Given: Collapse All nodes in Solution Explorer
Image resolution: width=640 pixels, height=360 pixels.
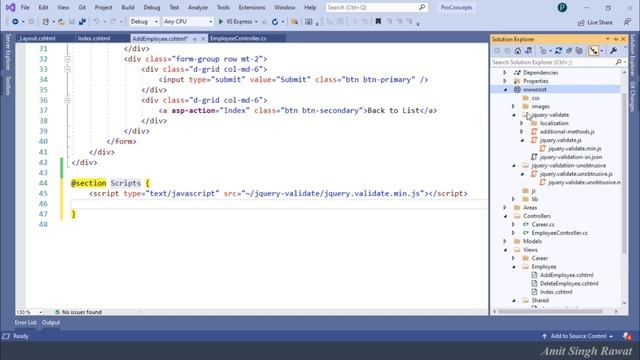Looking at the screenshot, I should click(569, 51).
